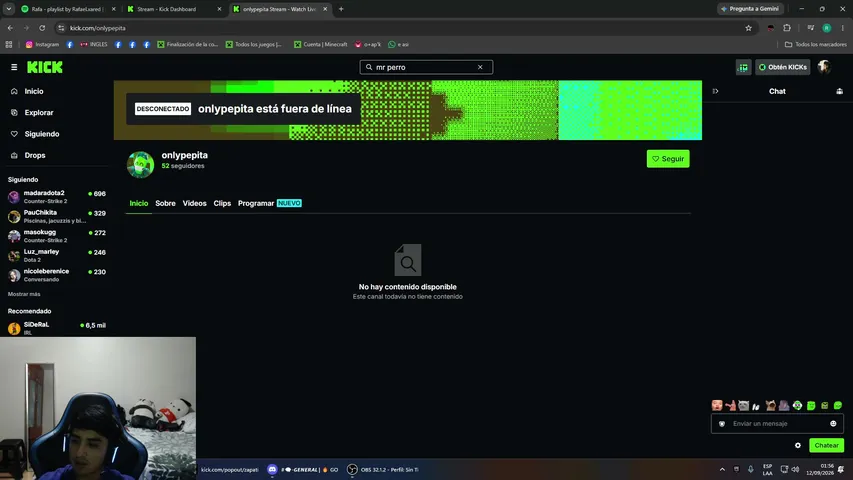Open Windows notification bell

click(x=841, y=469)
